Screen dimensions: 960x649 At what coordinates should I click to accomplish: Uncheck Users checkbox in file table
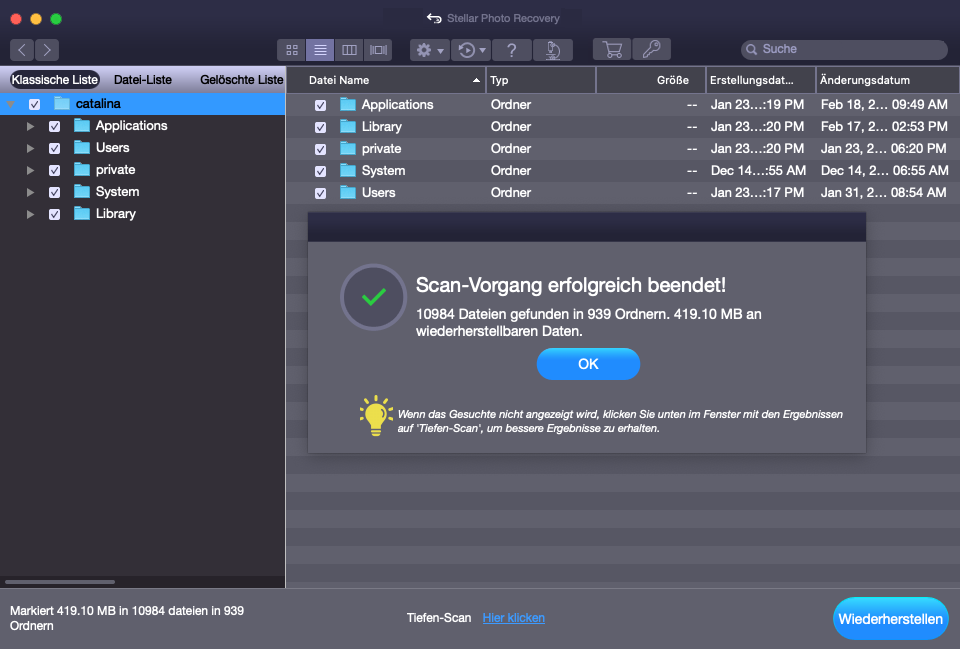(x=320, y=193)
